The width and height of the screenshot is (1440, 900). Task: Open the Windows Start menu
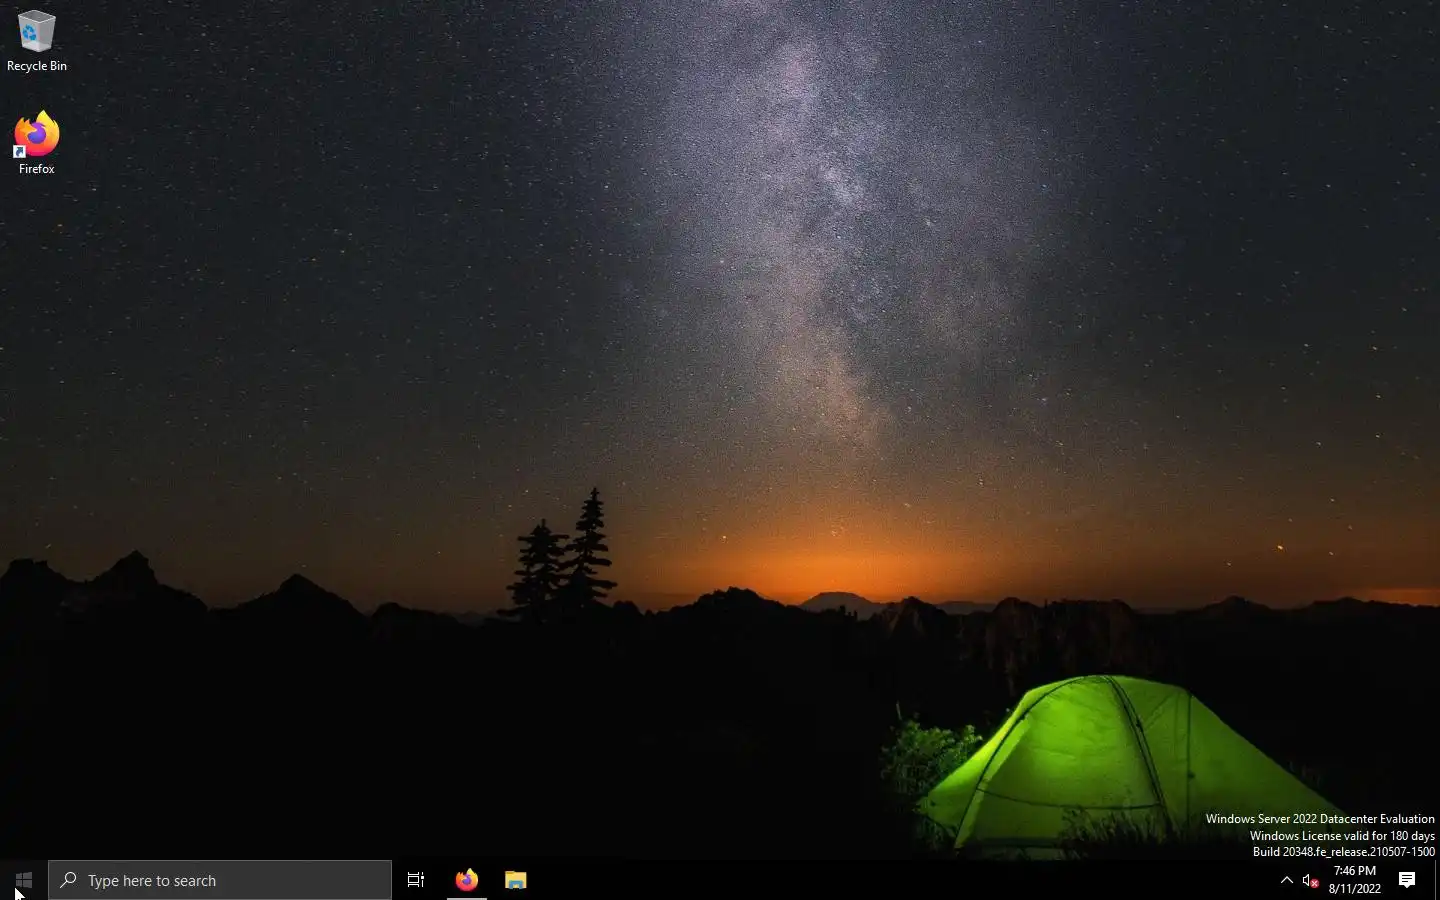click(x=24, y=880)
